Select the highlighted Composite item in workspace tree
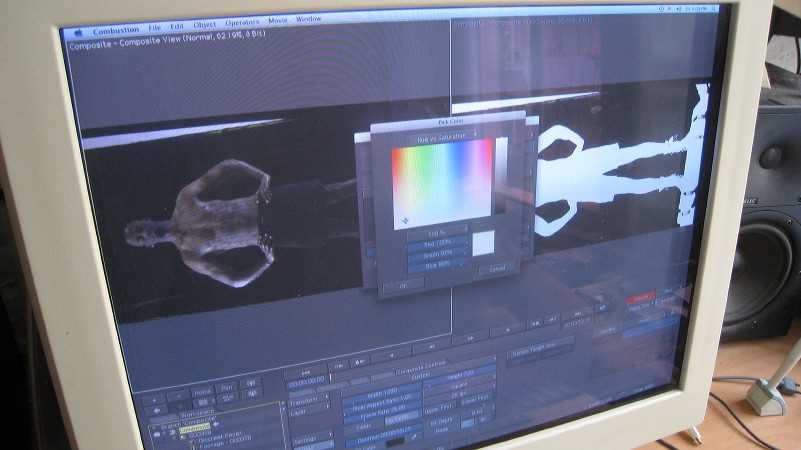Viewport: 801px width, 450px height. pyautogui.click(x=194, y=427)
